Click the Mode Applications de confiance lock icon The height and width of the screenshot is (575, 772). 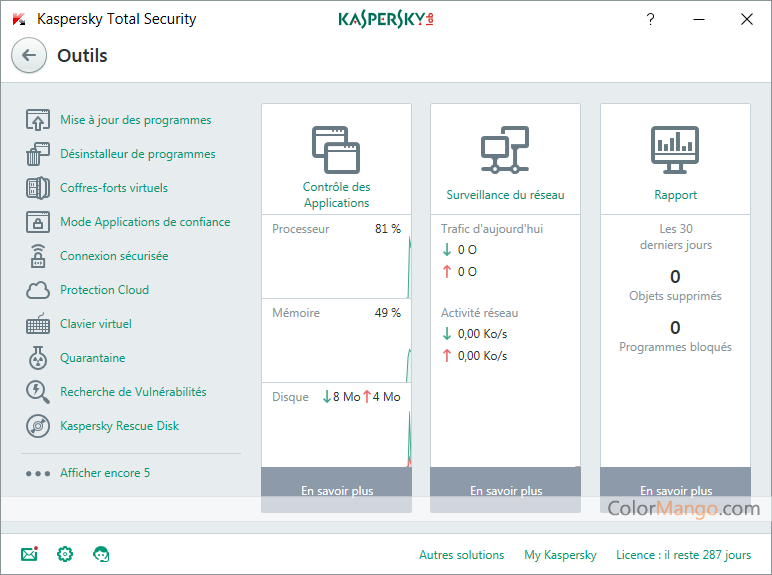[38, 222]
